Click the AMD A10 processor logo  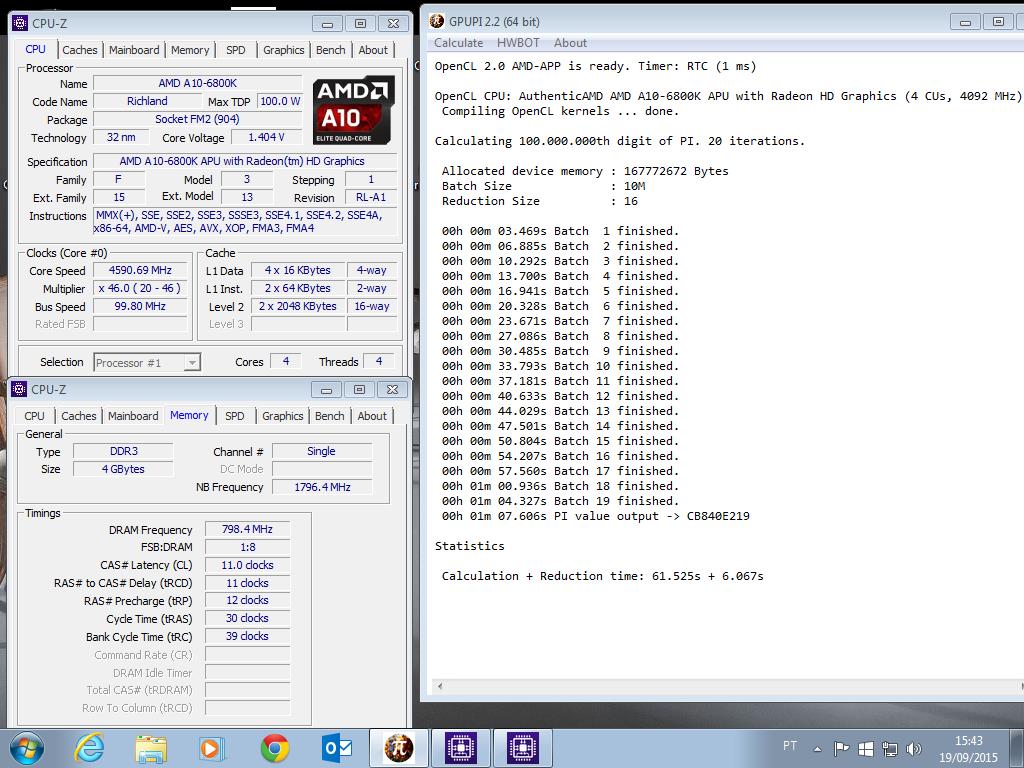coord(353,110)
